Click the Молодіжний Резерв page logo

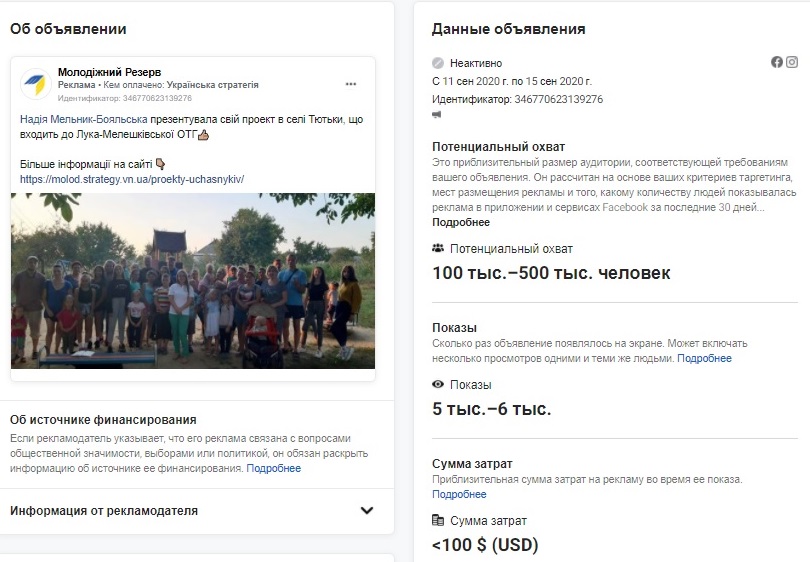36,84
